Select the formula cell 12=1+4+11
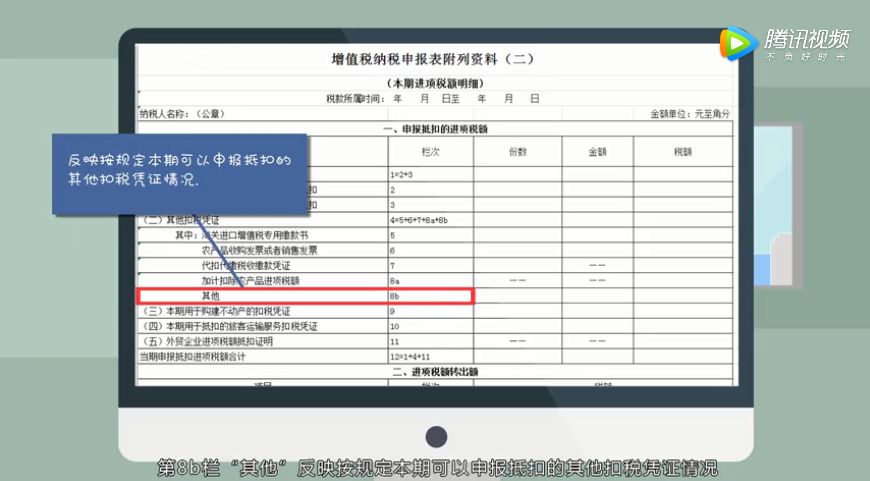 pos(431,357)
